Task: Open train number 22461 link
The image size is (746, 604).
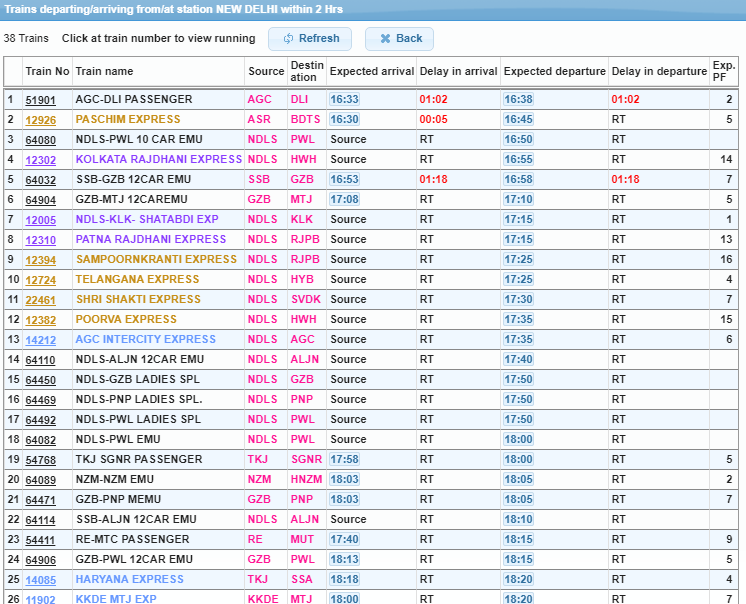Action: point(40,300)
